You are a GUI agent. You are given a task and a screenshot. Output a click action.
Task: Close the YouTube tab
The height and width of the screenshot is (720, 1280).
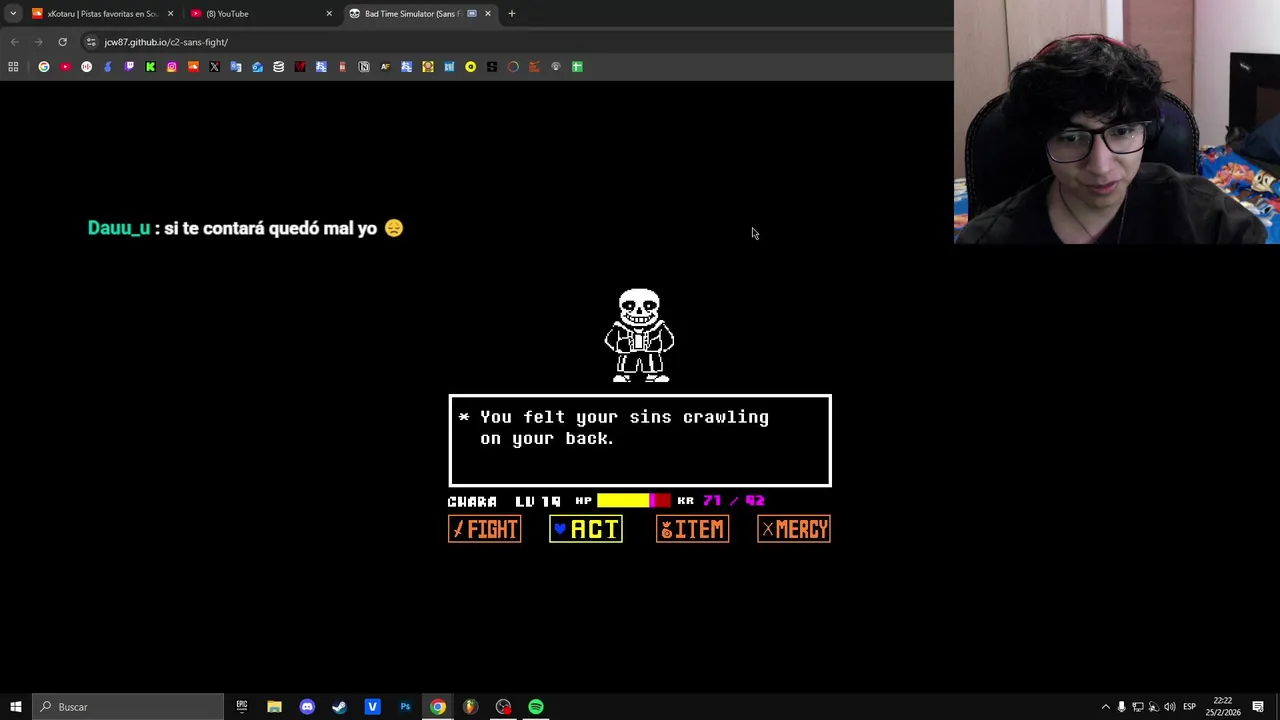pos(329,14)
